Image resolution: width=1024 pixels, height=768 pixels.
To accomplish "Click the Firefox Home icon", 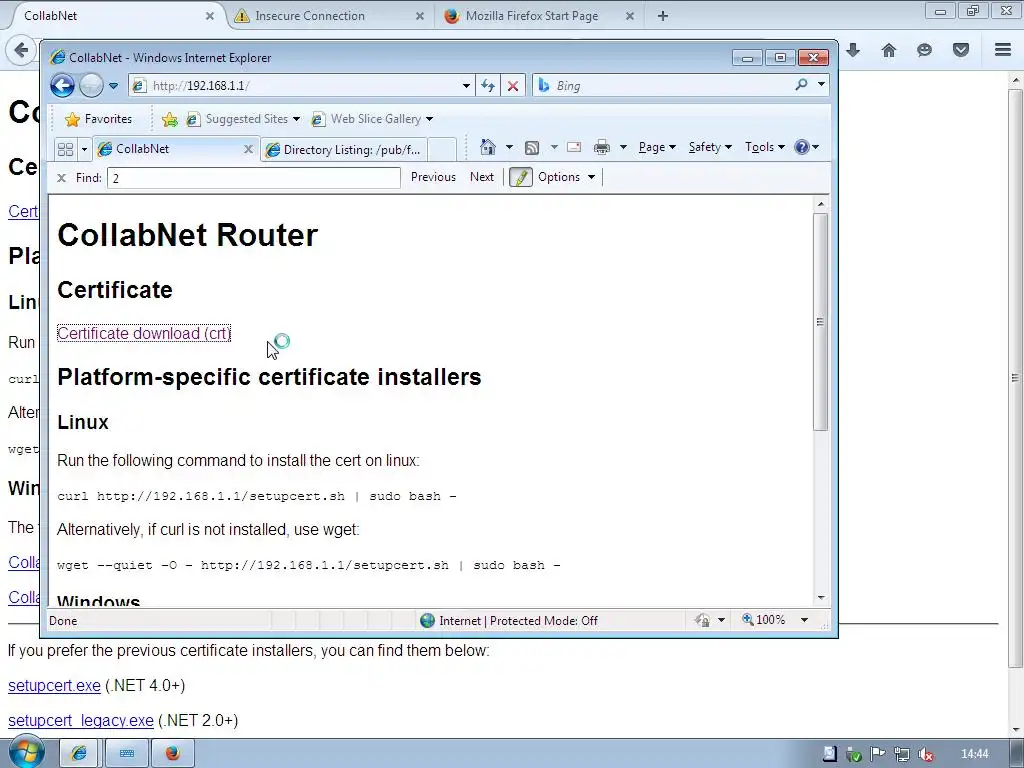I will [889, 50].
